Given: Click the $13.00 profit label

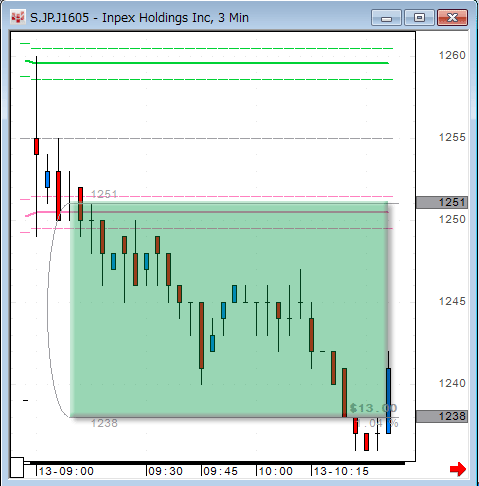Looking at the screenshot, I should coord(373,408).
